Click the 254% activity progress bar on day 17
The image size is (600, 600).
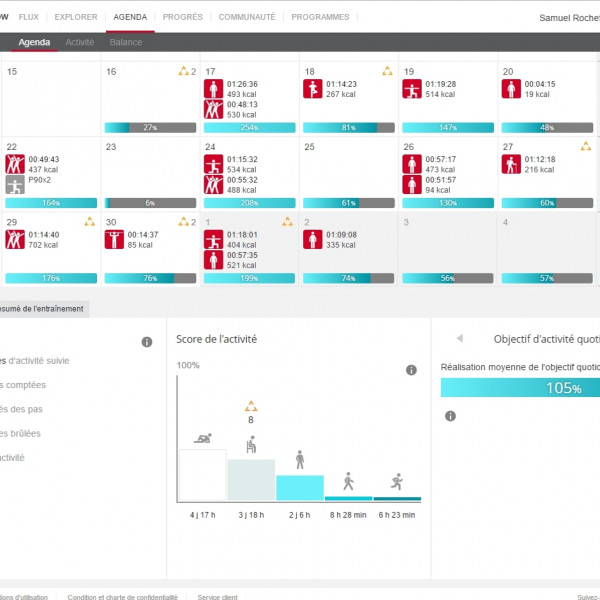click(249, 128)
